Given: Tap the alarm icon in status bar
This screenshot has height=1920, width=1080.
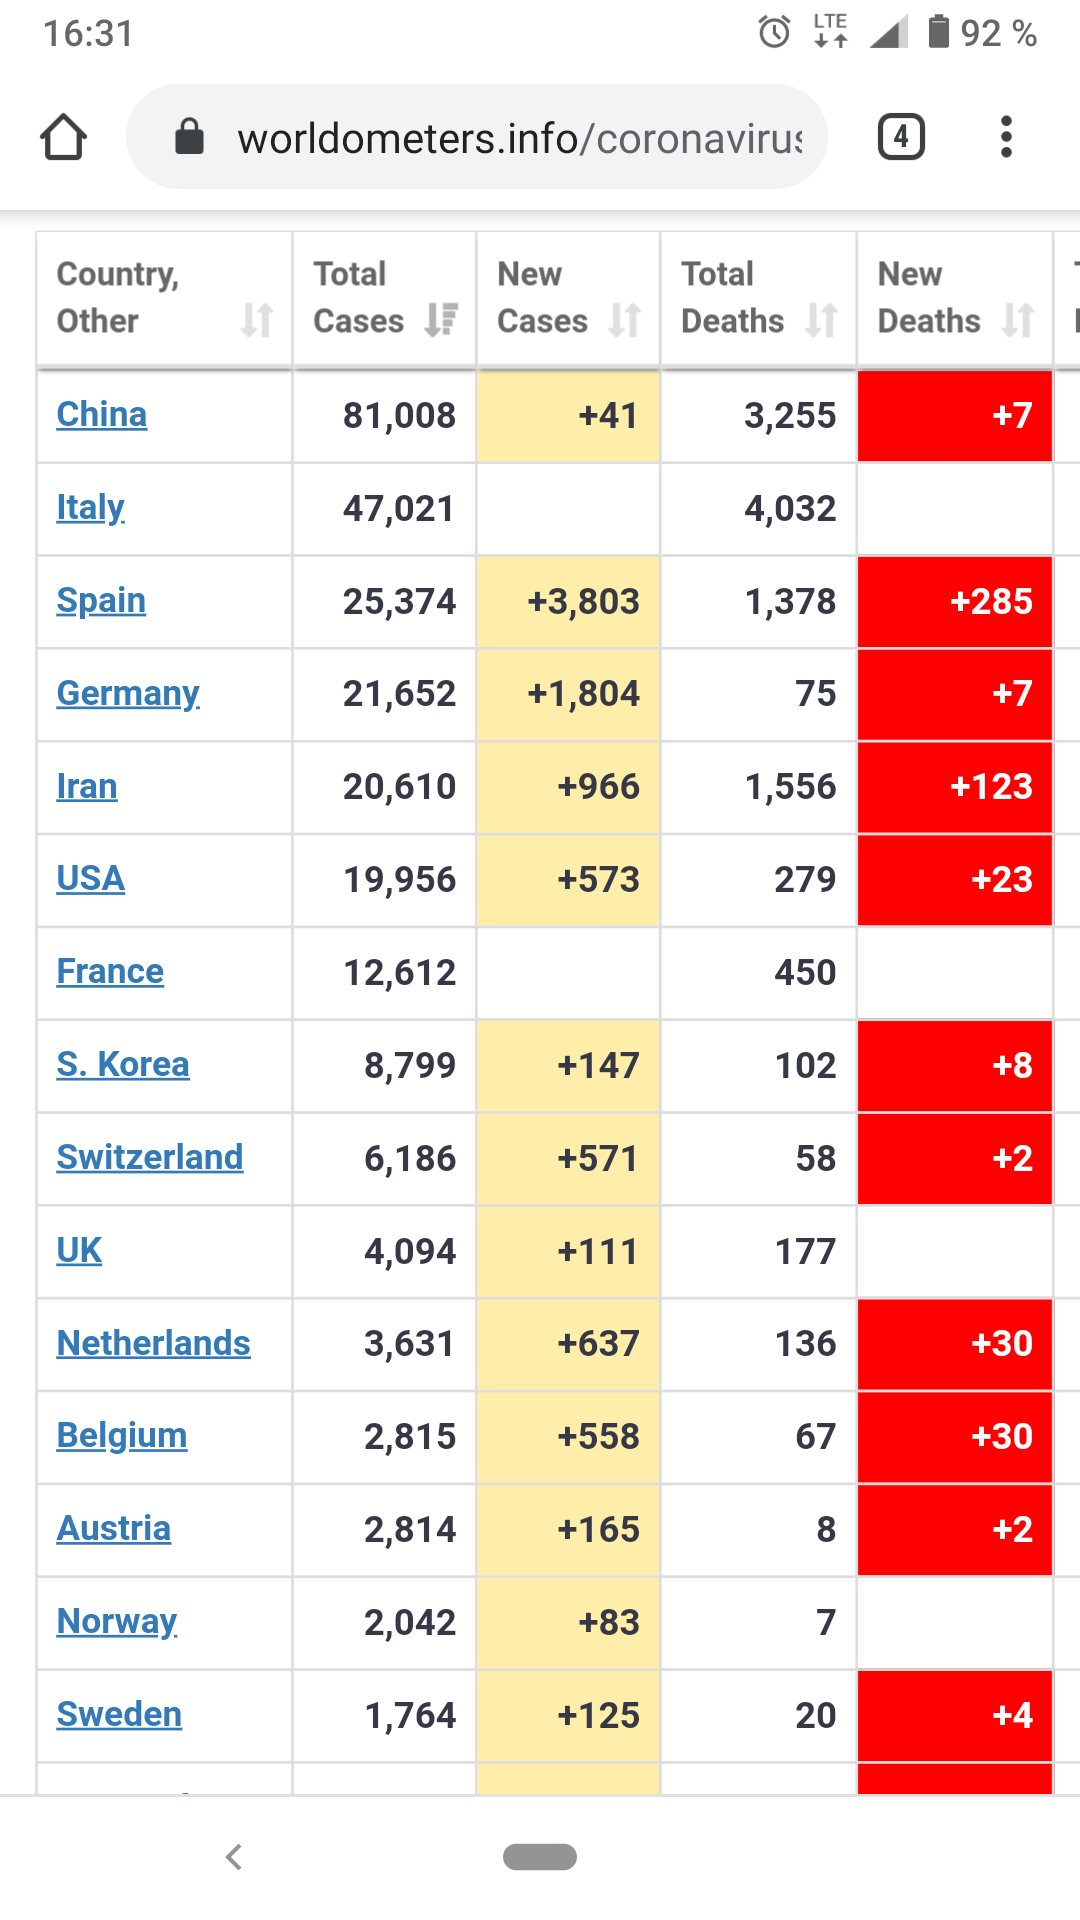Looking at the screenshot, I should [774, 33].
